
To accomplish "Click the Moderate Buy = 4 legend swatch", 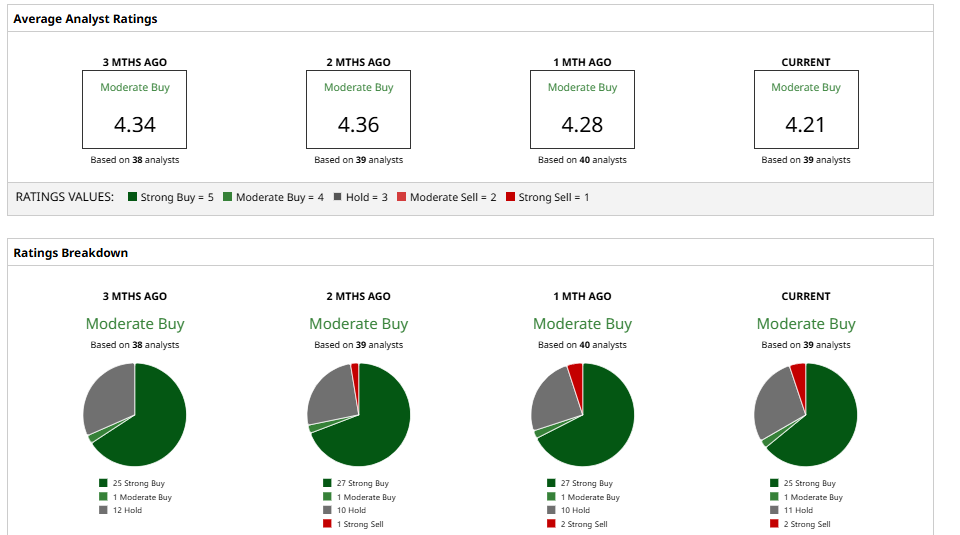I will [228, 197].
